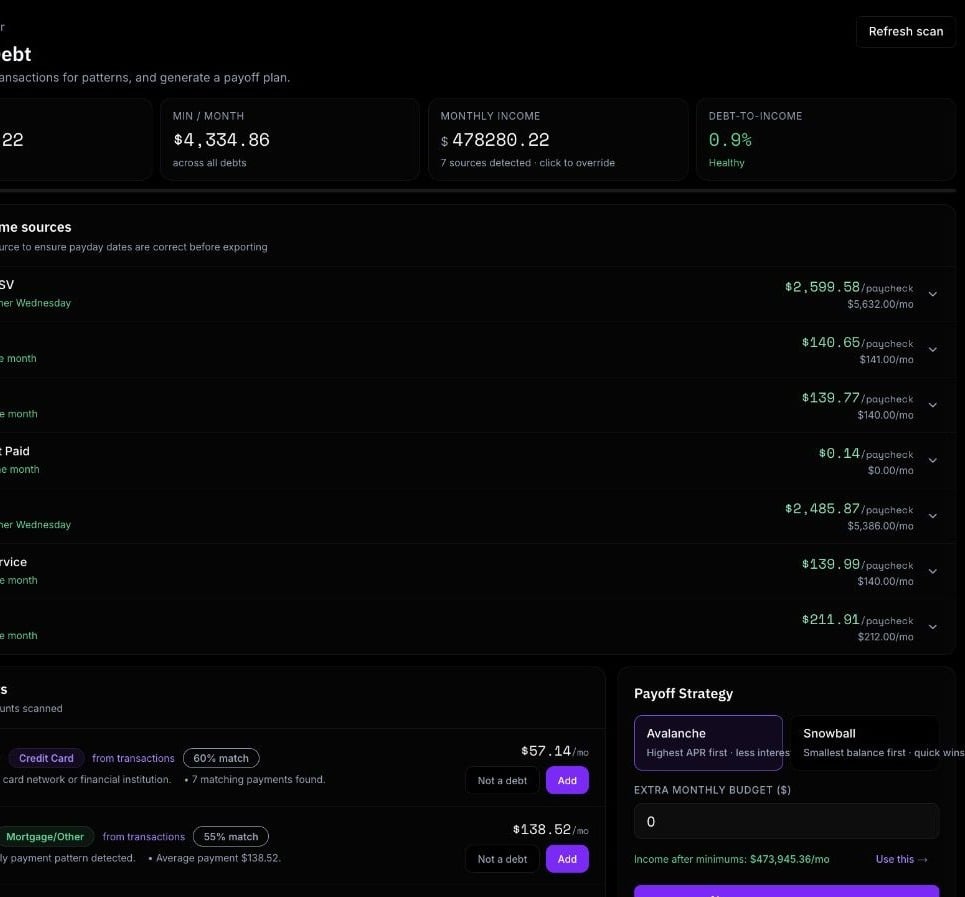Add the $57.14/mo credit card debt
965x897 pixels.
pos(567,780)
